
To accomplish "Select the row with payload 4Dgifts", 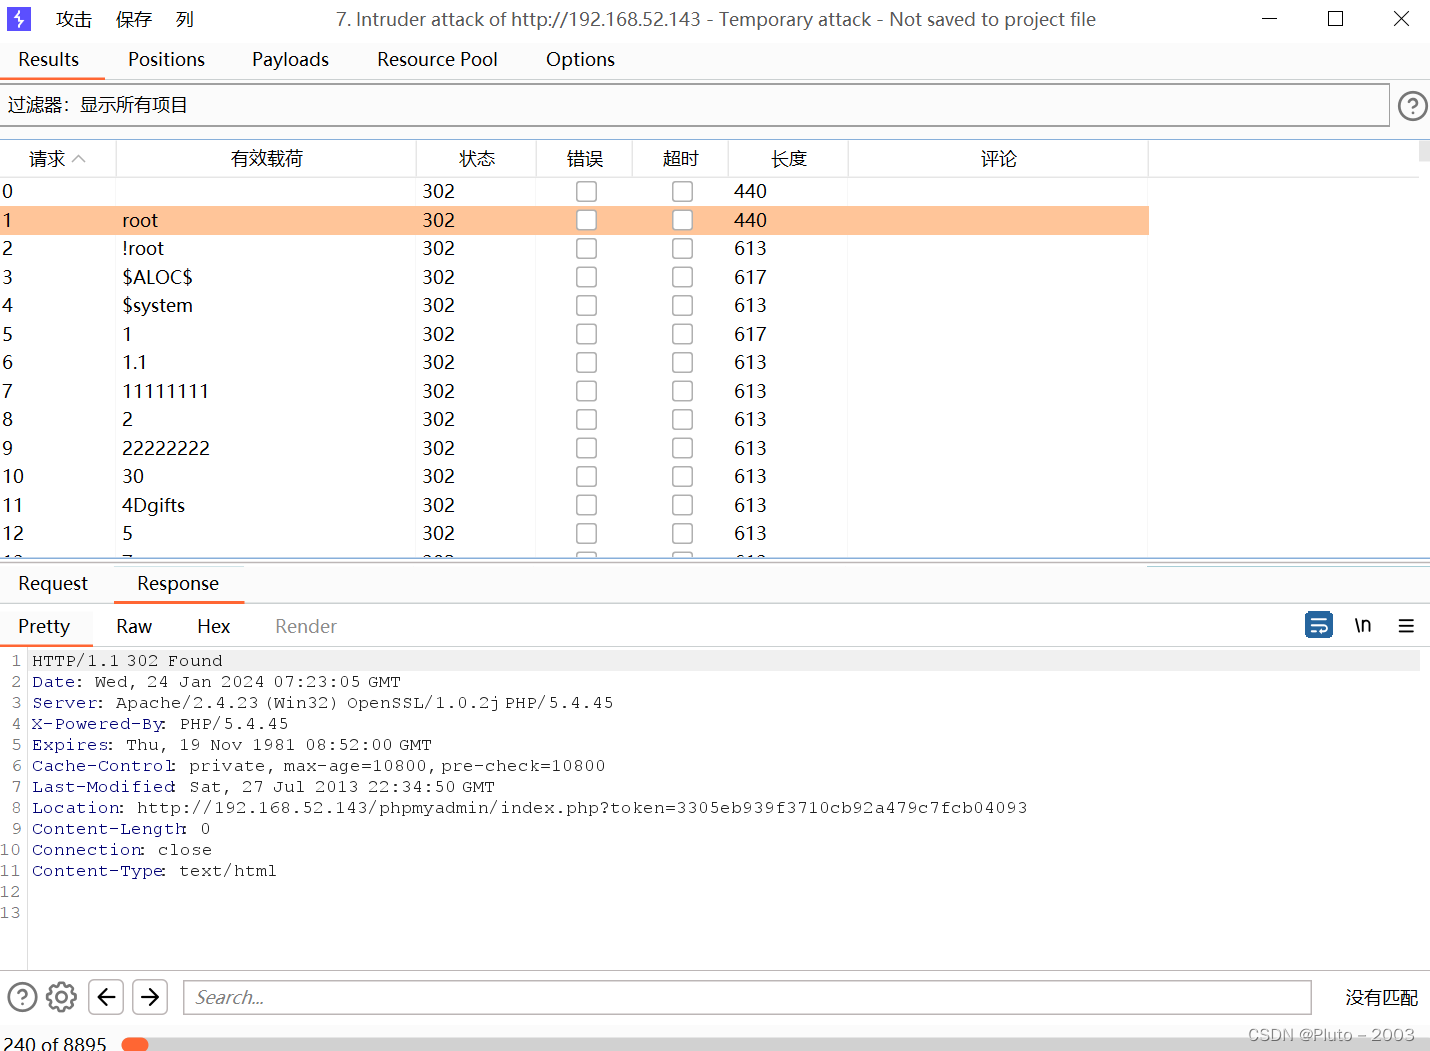I will point(574,505).
